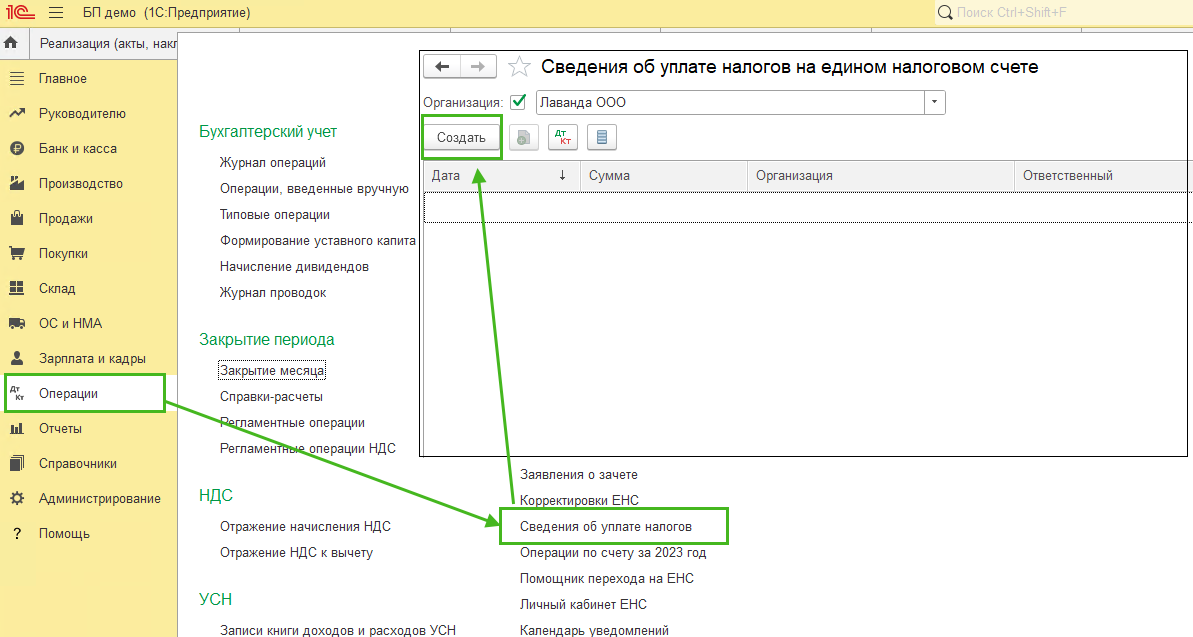The width and height of the screenshot is (1193, 637).
Task: Click the Создать button
Action: pyautogui.click(x=461, y=138)
